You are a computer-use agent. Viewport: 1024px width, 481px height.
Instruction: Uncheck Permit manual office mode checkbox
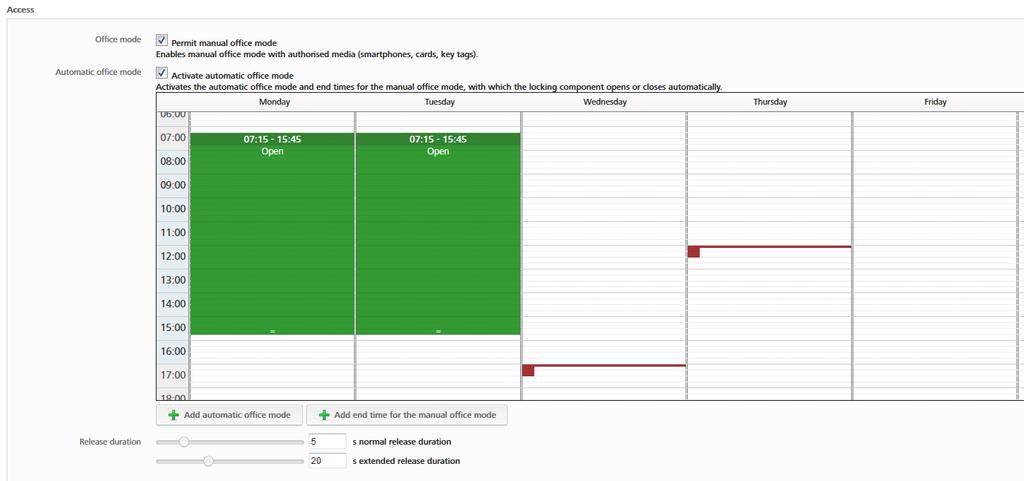[162, 40]
